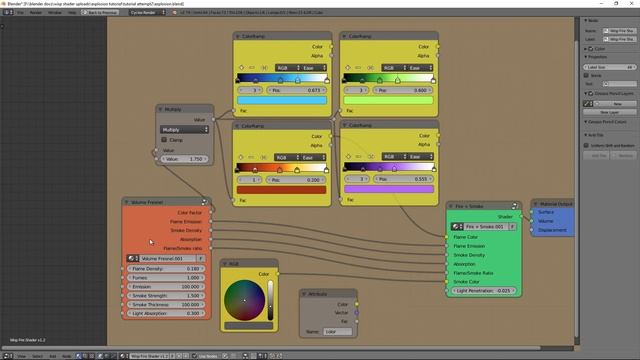Toggle Clamp checkbox in Multiply node
The height and width of the screenshot is (360, 640).
pos(164,140)
